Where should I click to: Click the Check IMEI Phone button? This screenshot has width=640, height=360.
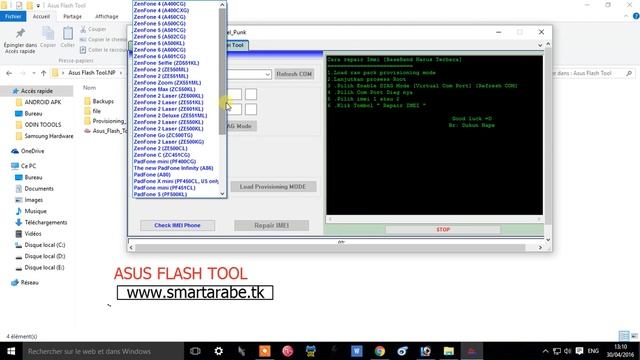pos(177,225)
